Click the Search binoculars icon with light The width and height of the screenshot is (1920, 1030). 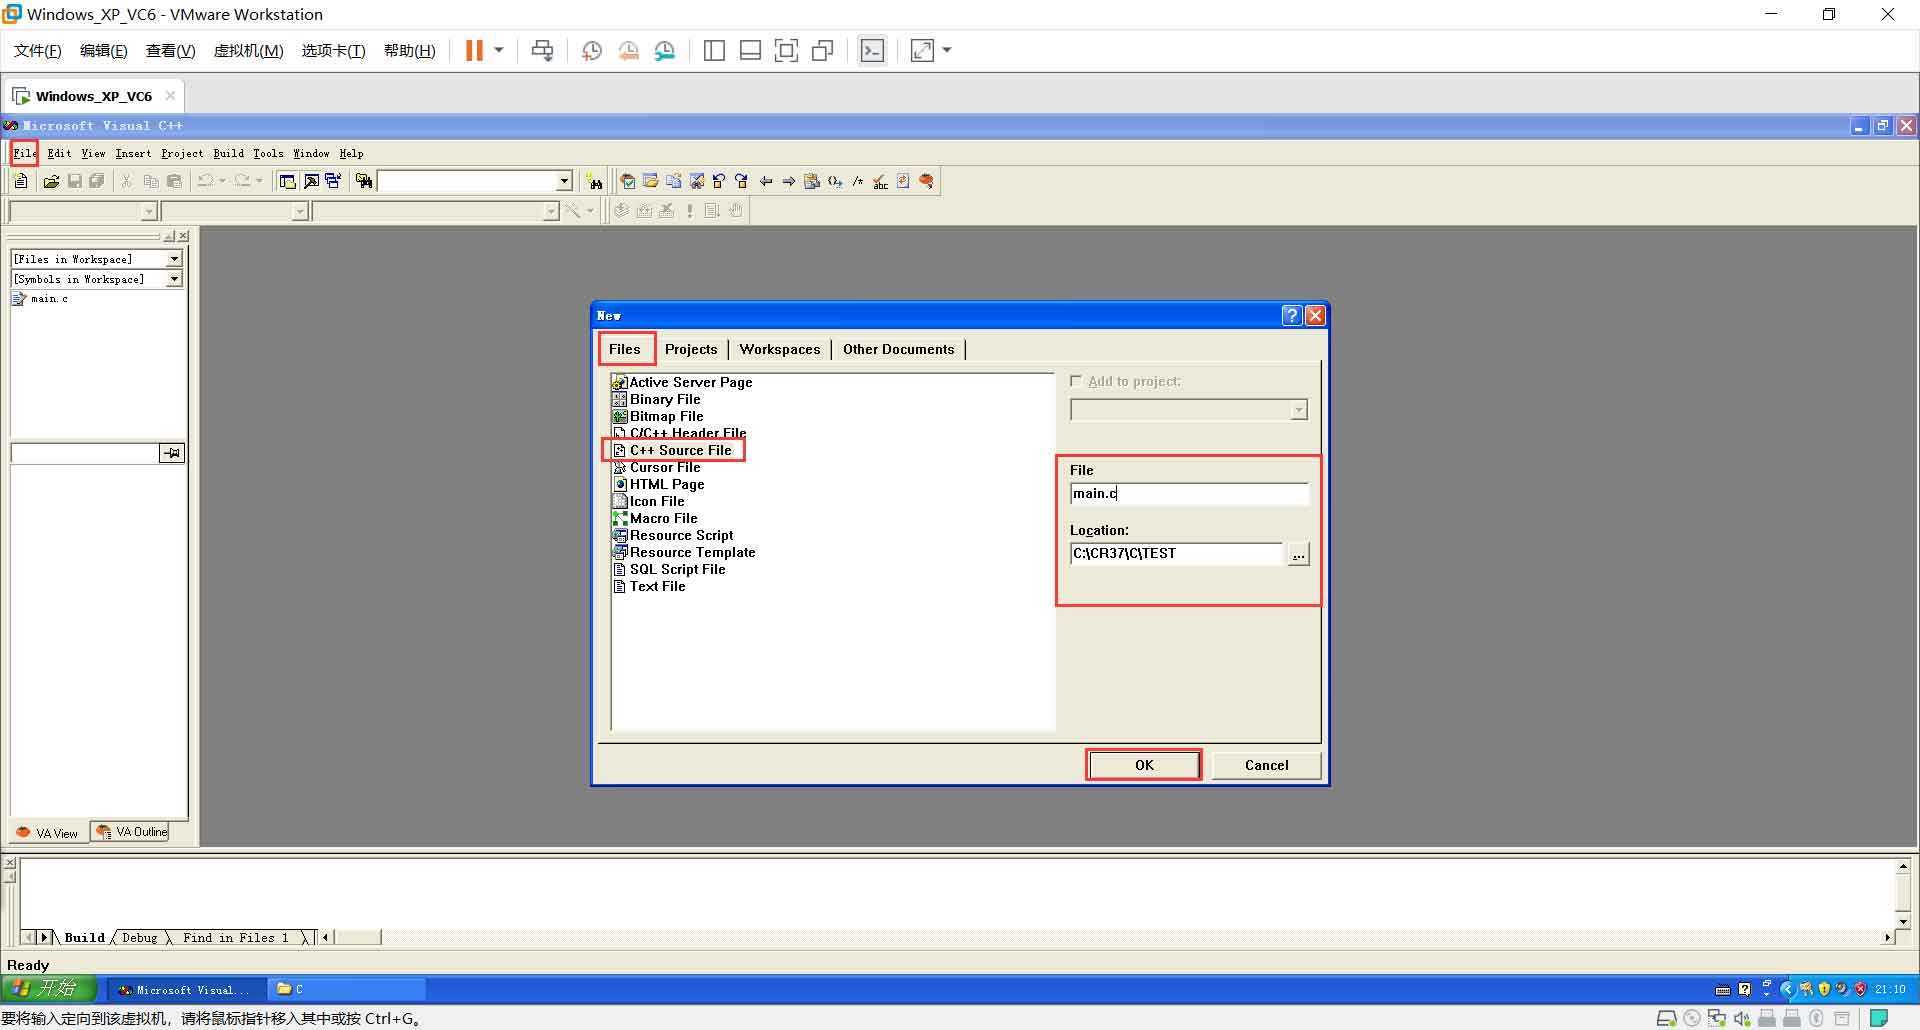point(595,181)
